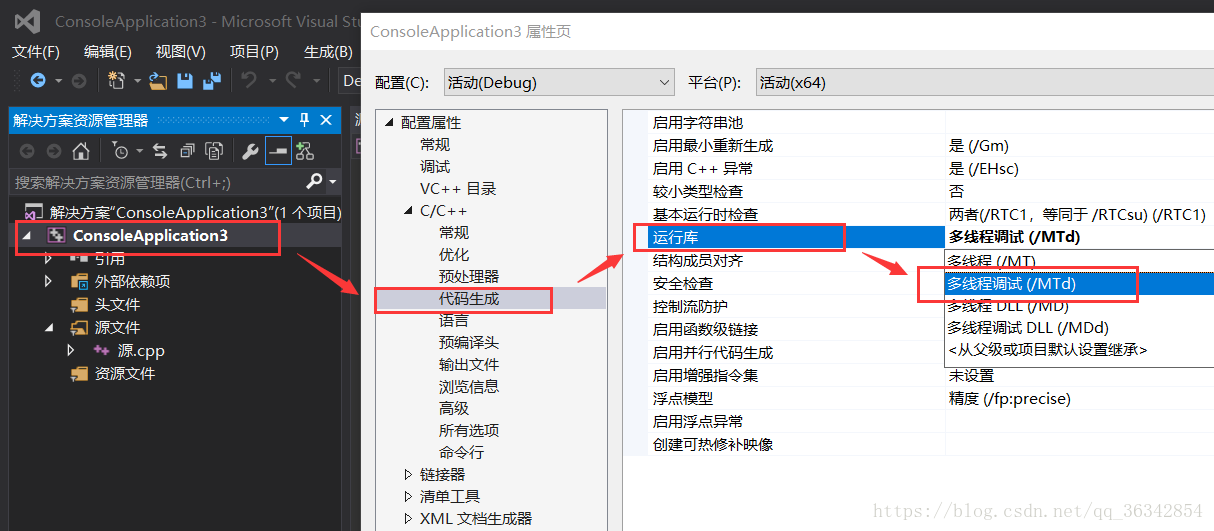Toggle Preview Selected Items button
1214x531 pixels.
coord(278,151)
